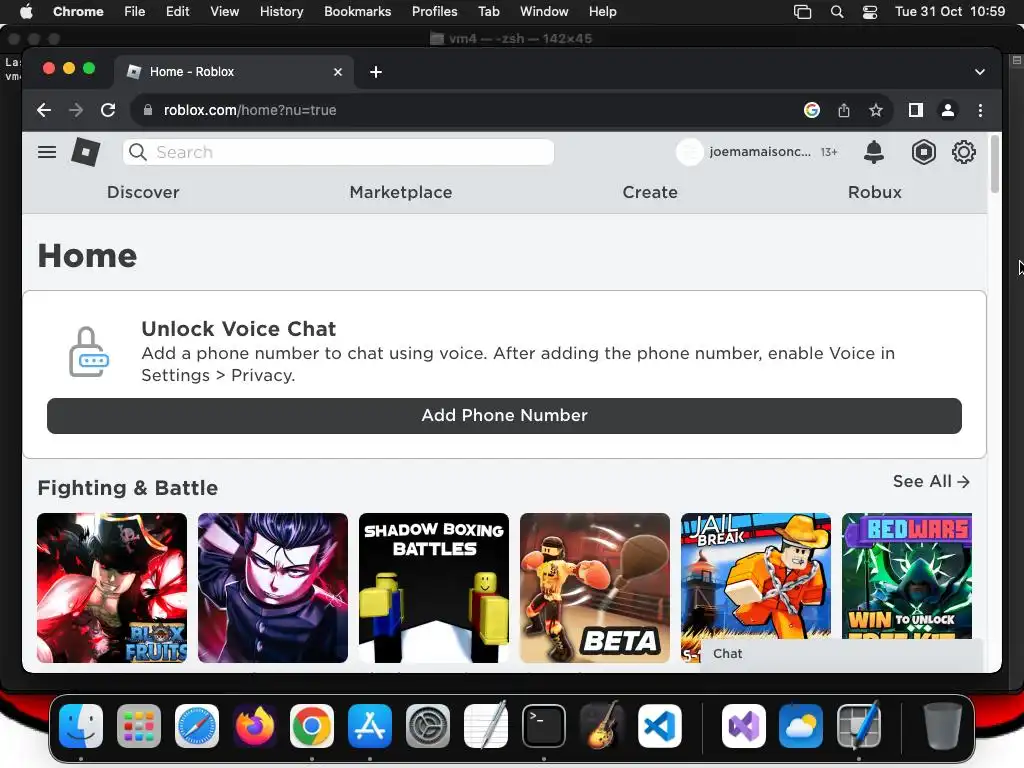
Task: Share this page via the share icon
Action: (x=844, y=110)
